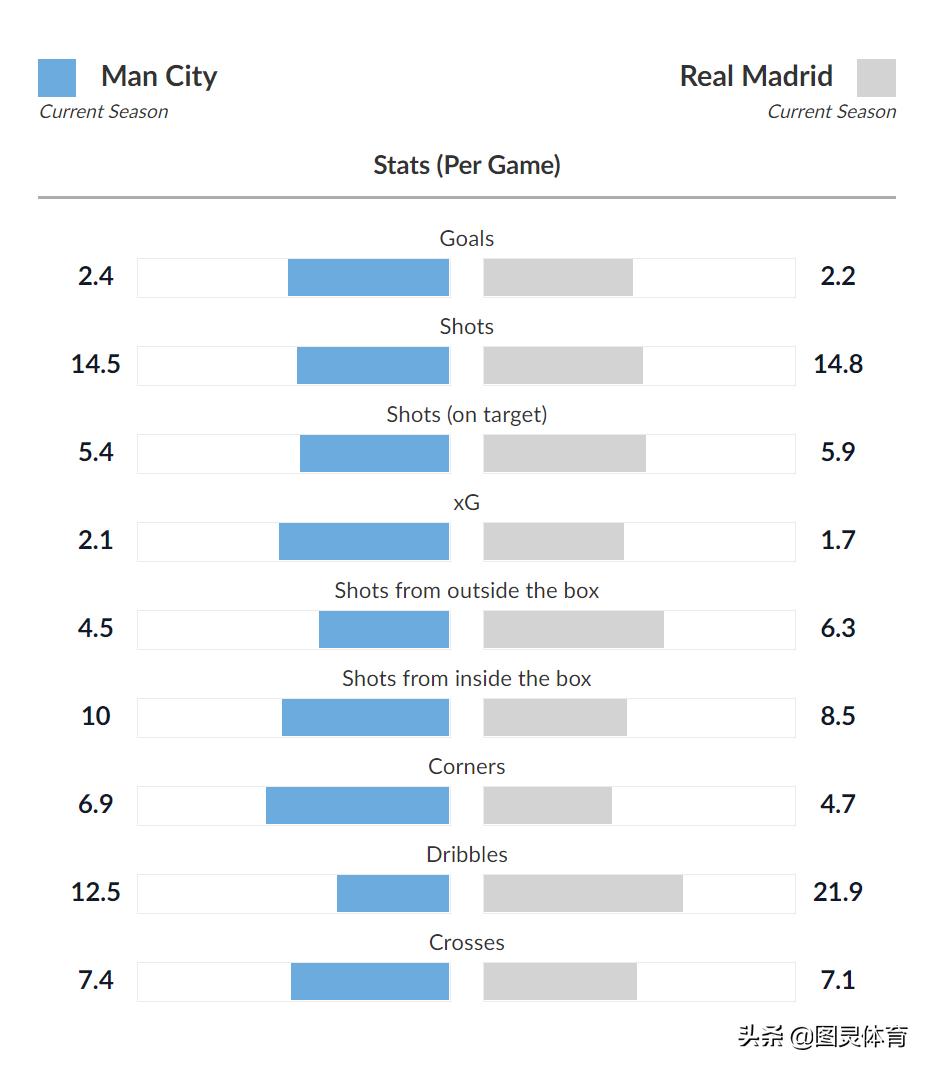Screen dimensions: 929x1069
Task: Click Man City's blue Crosses bar
Action: click(x=370, y=981)
